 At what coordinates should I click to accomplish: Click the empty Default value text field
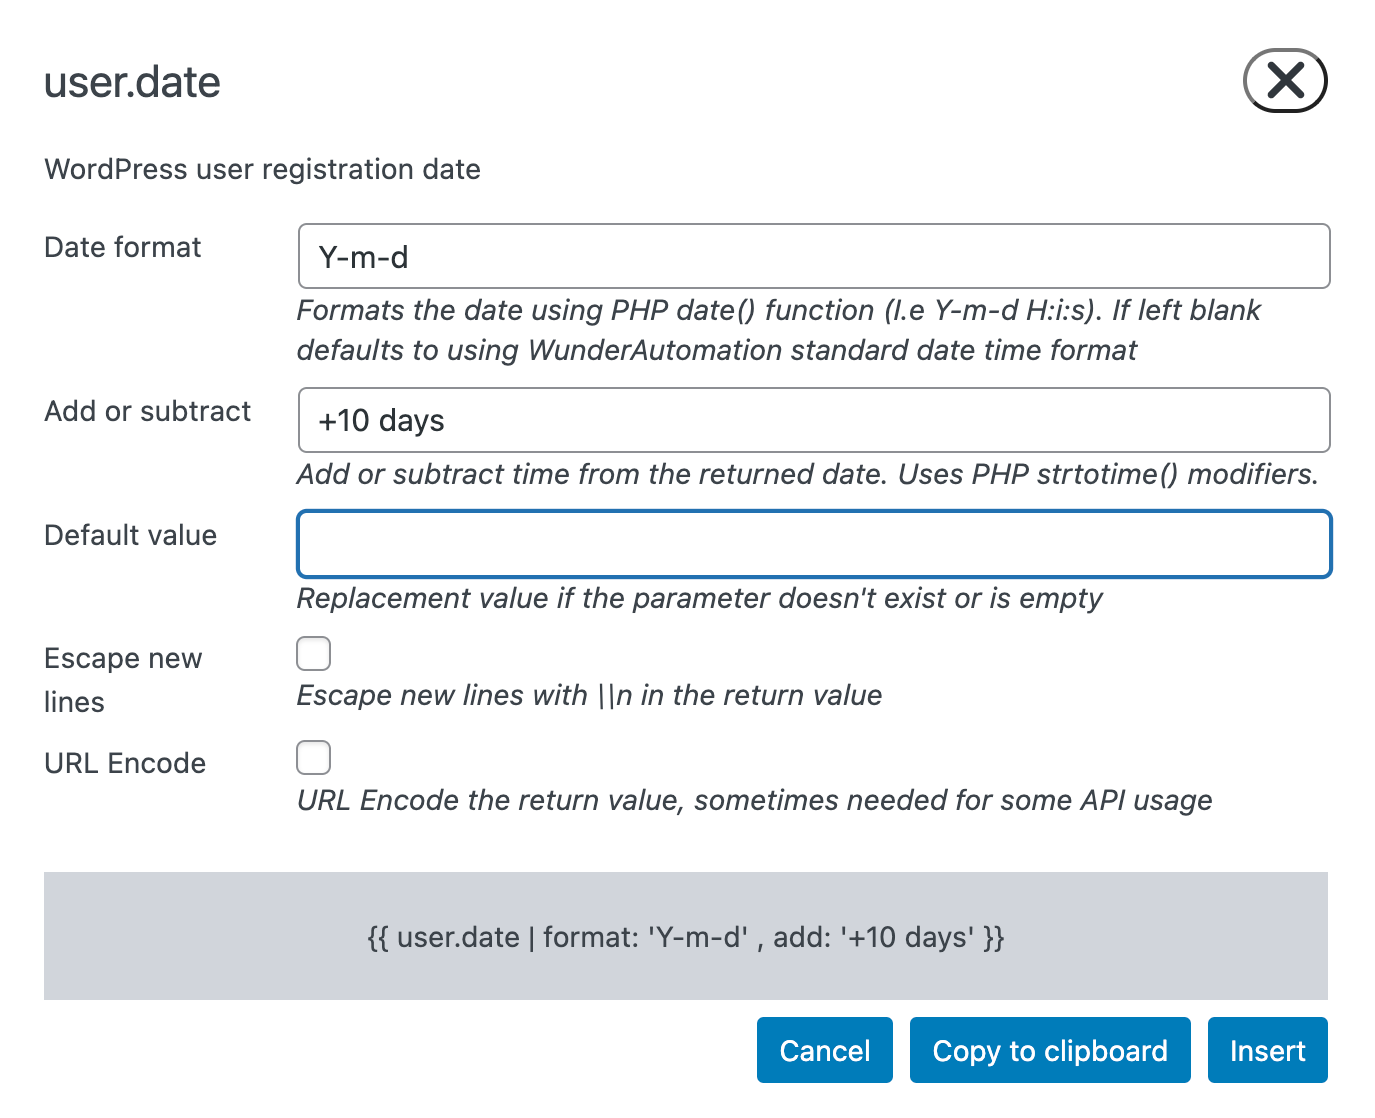[x=813, y=545]
